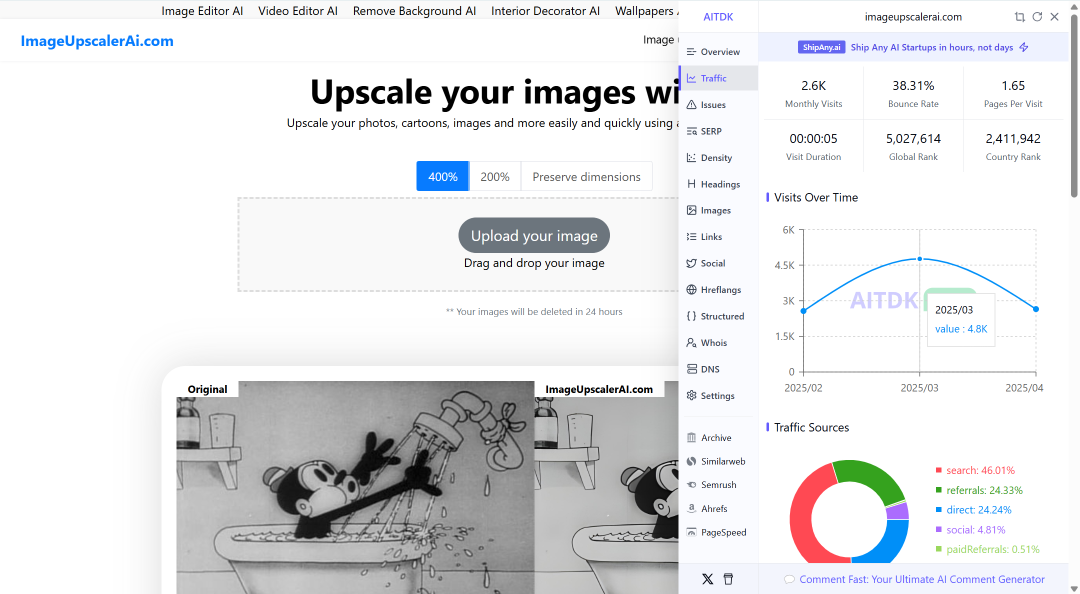The image size is (1080, 594).
Task: Click the ImageUpscalerAi.com site logo
Action: [x=97, y=41]
